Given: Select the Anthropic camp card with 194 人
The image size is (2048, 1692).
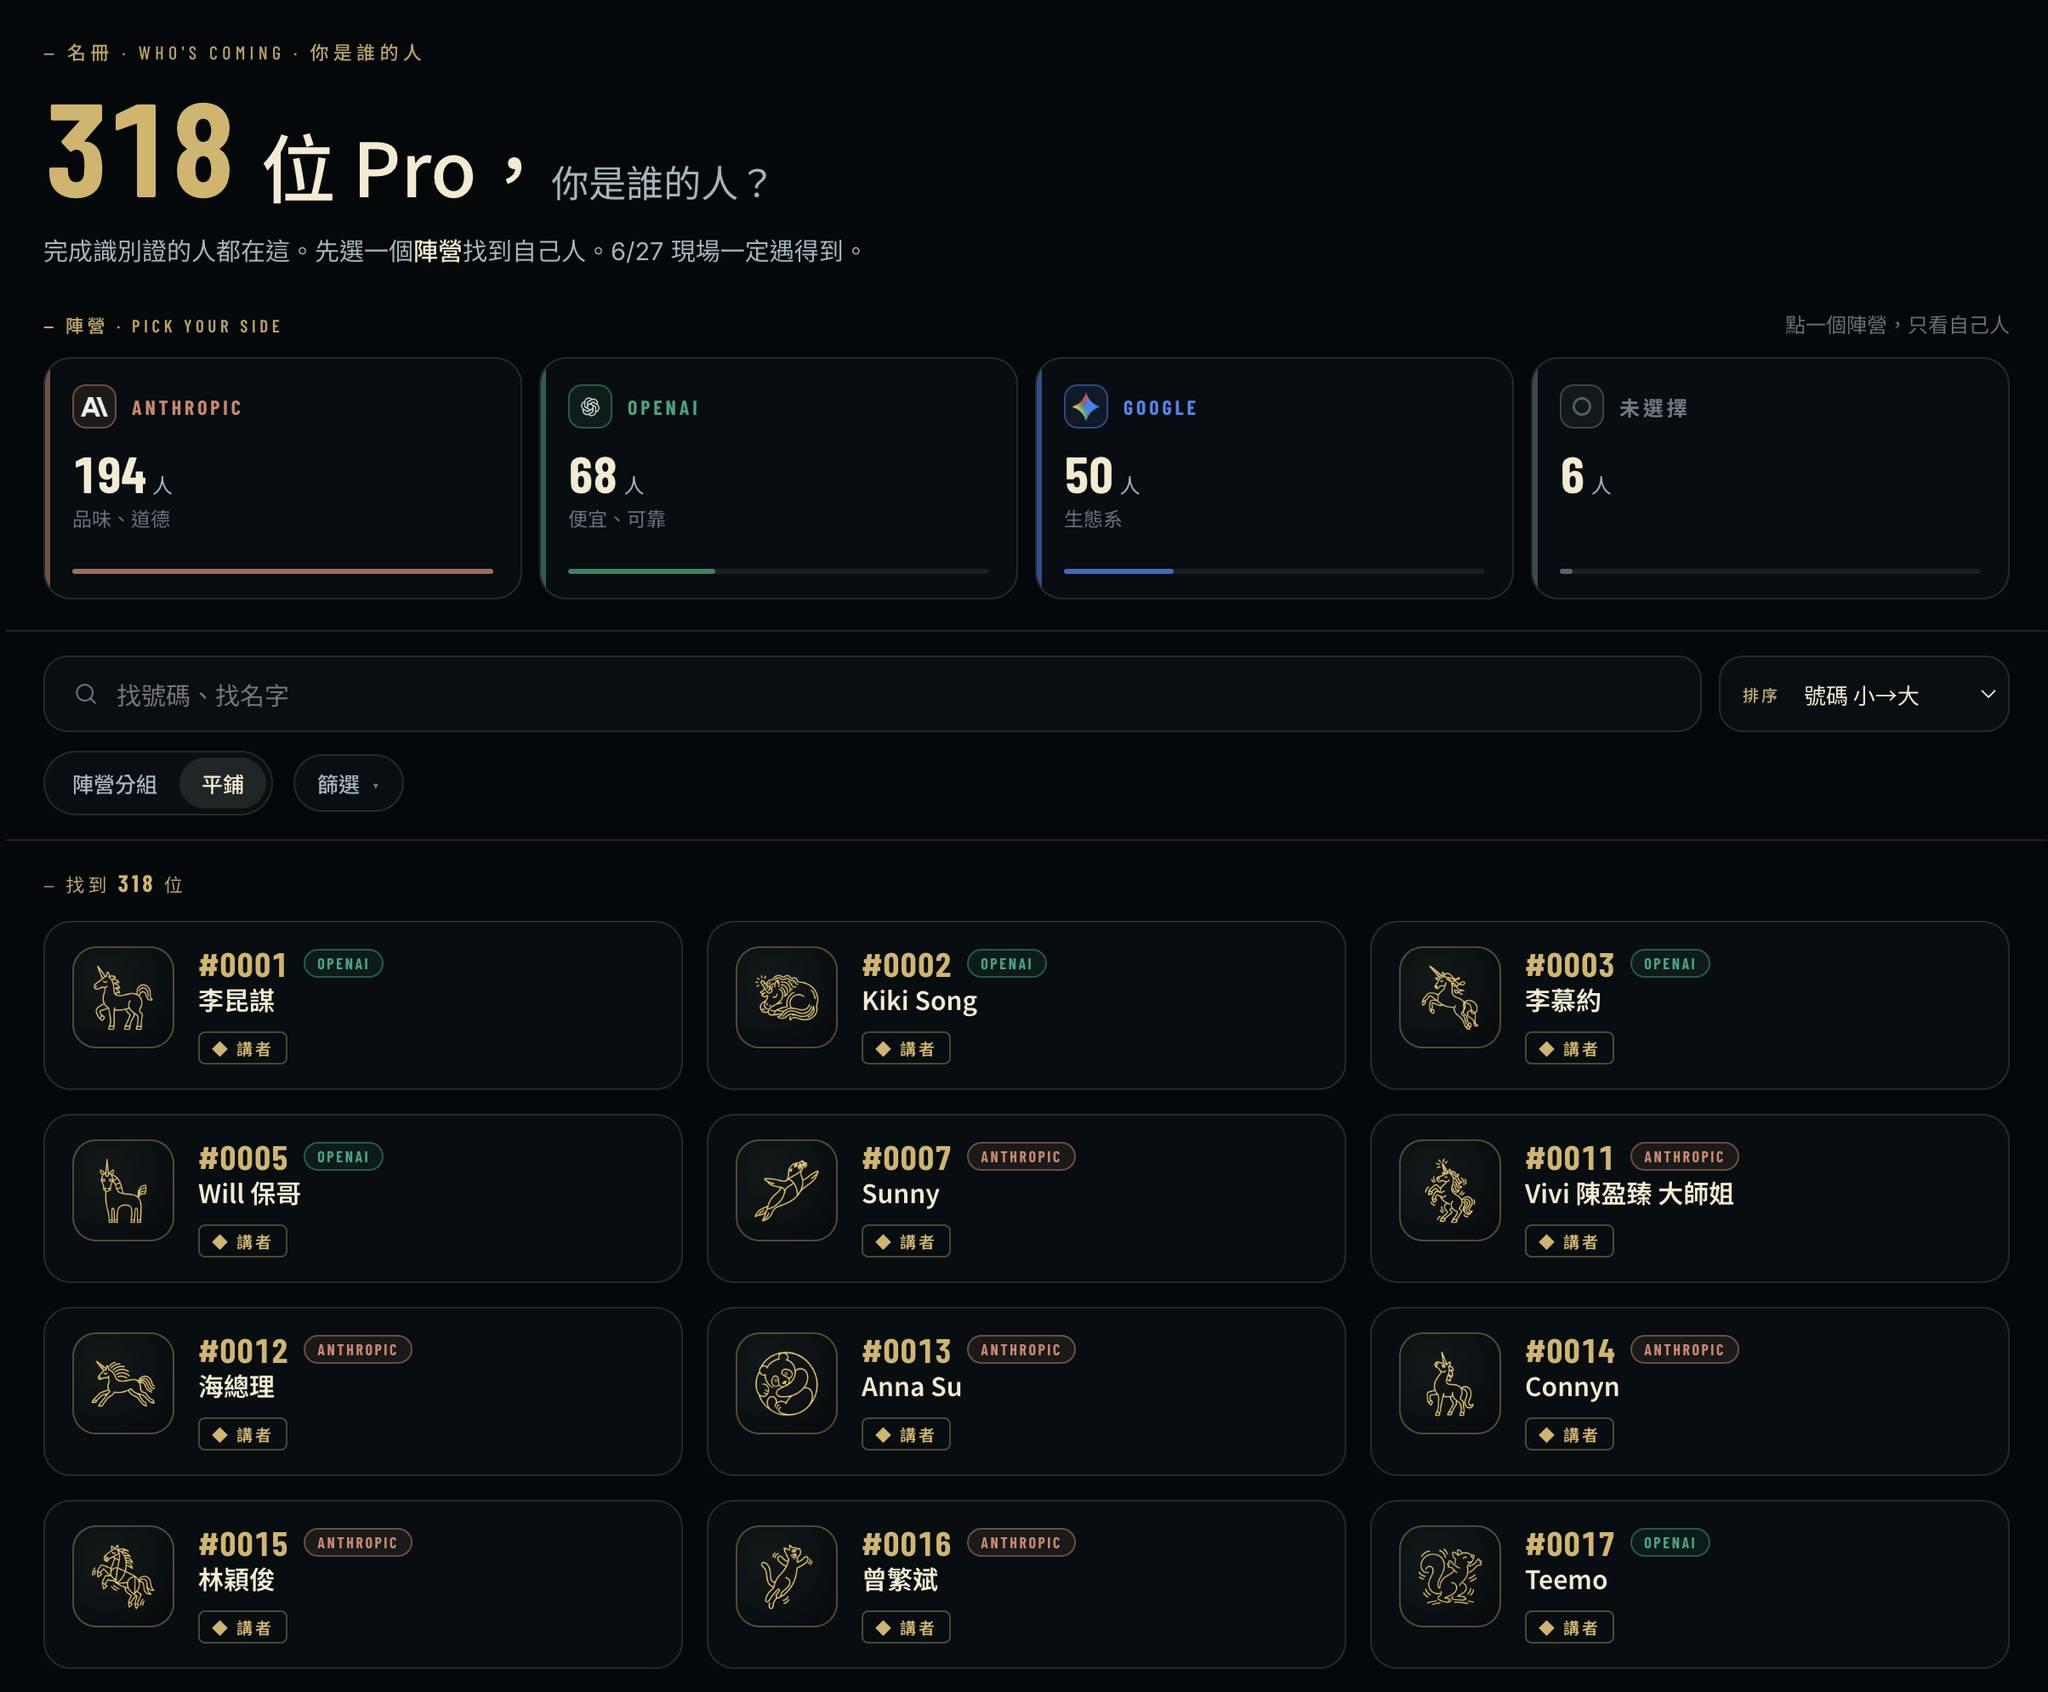Looking at the screenshot, I should [x=283, y=478].
